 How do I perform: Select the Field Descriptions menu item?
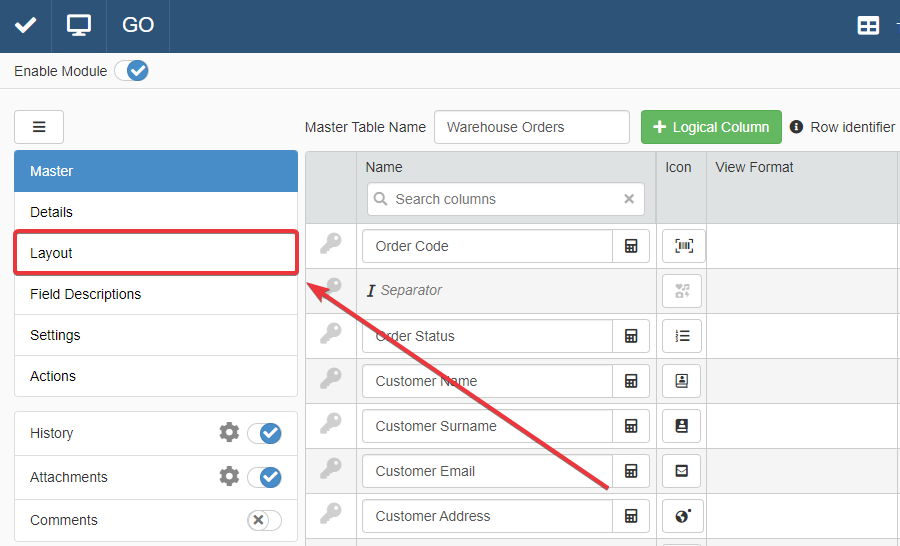tap(156, 294)
